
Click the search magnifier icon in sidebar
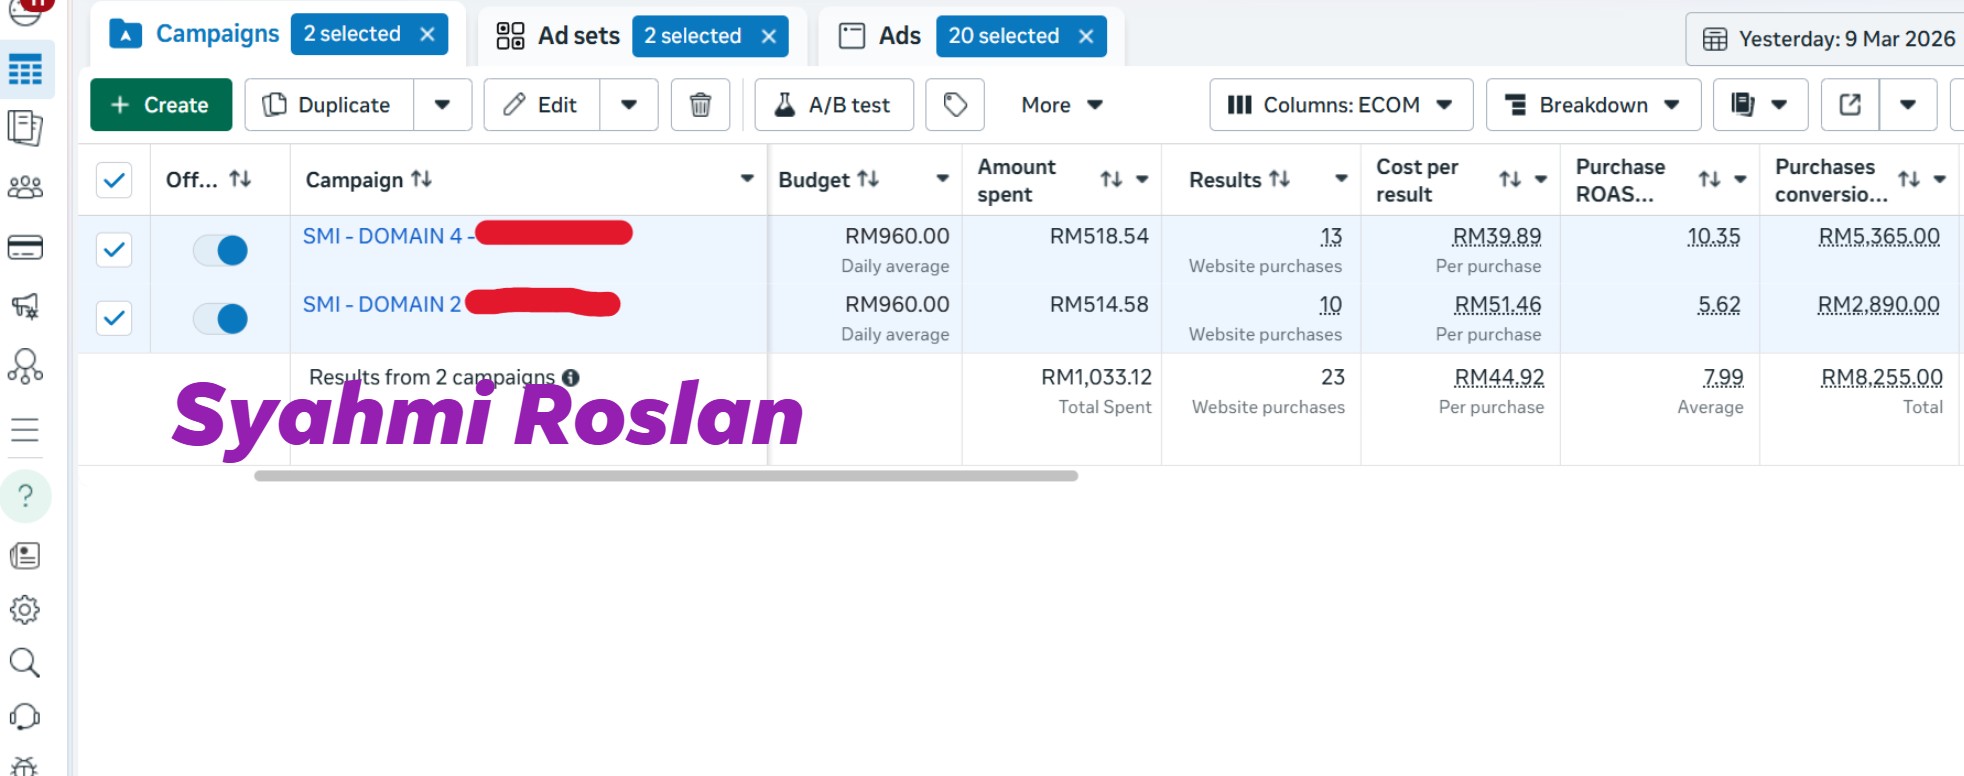click(25, 663)
